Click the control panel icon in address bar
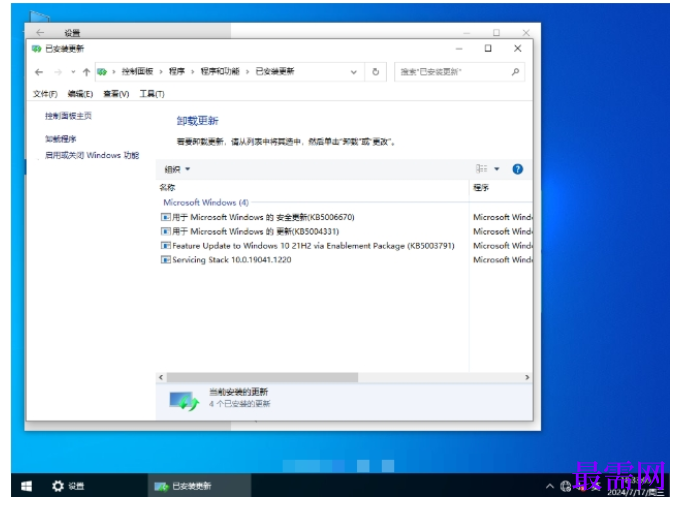The image size is (684, 507). point(102,72)
